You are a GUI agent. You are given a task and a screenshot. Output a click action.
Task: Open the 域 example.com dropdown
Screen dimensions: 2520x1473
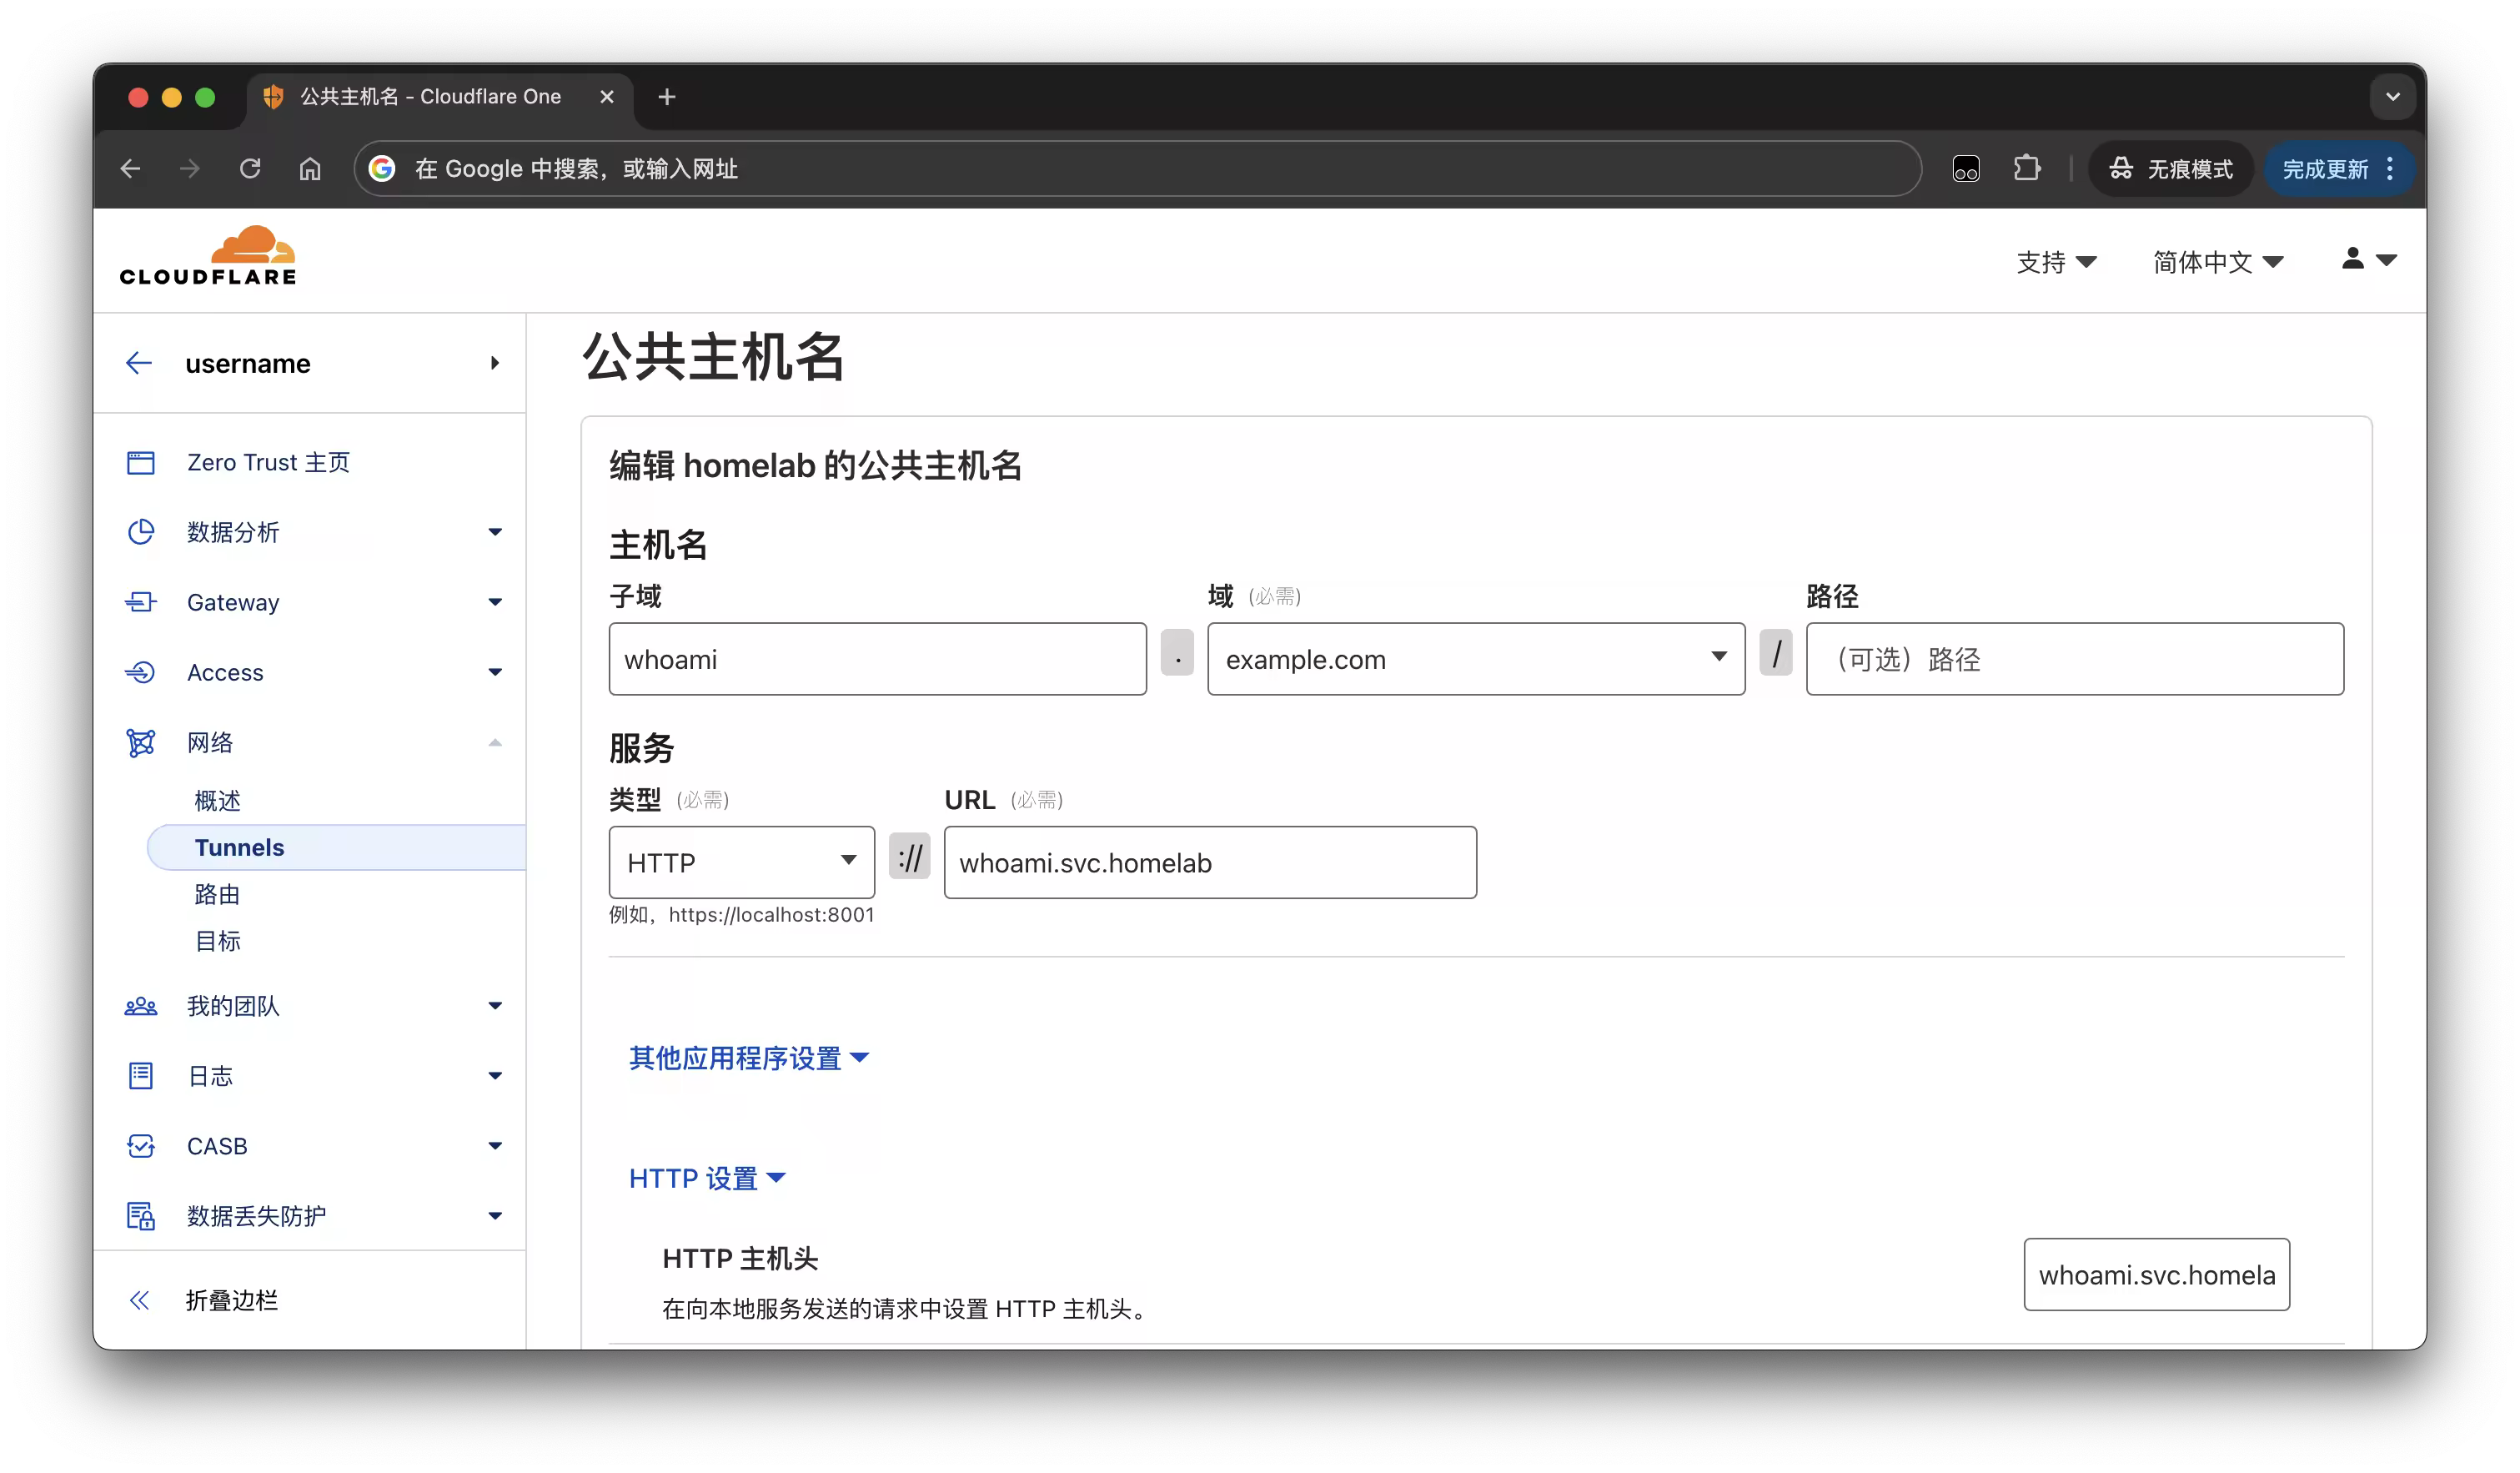(x=1476, y=659)
